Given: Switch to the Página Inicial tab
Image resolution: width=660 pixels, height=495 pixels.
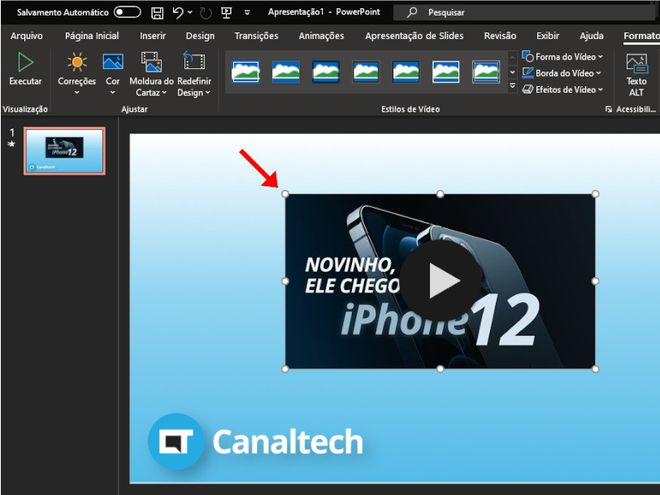Looking at the screenshot, I should pyautogui.click(x=92, y=36).
